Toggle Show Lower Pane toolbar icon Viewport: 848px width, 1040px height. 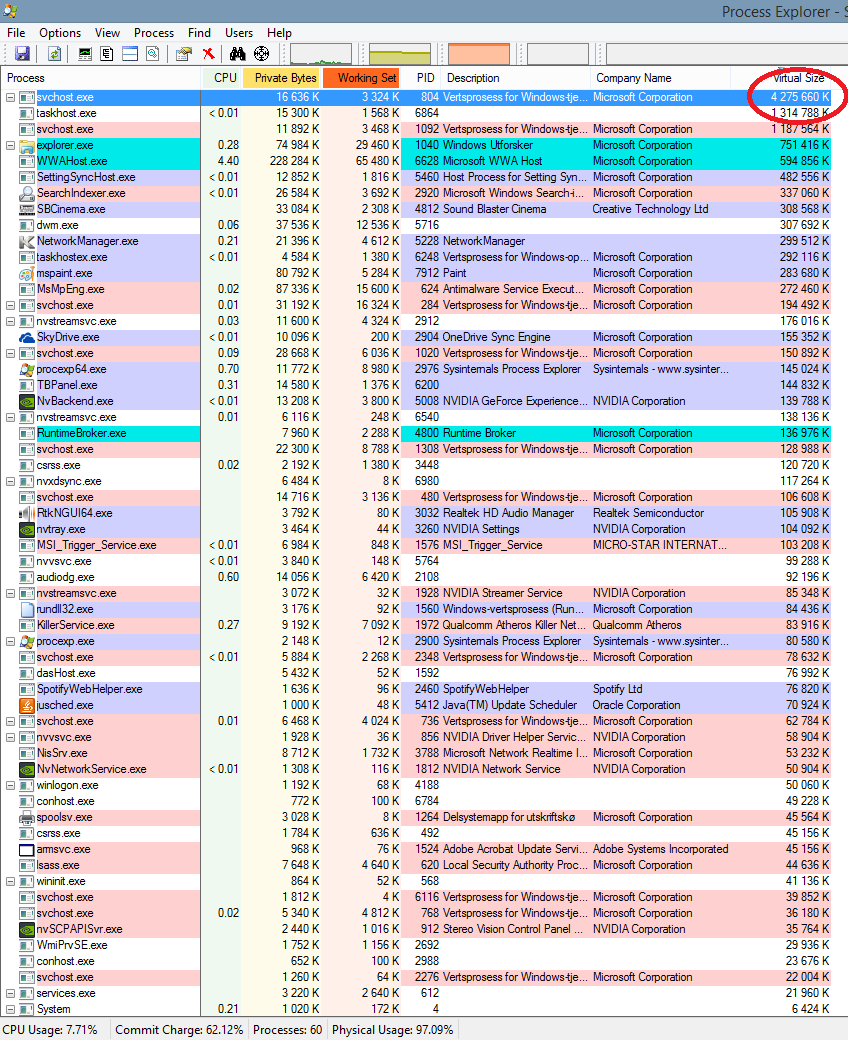click(x=130, y=54)
